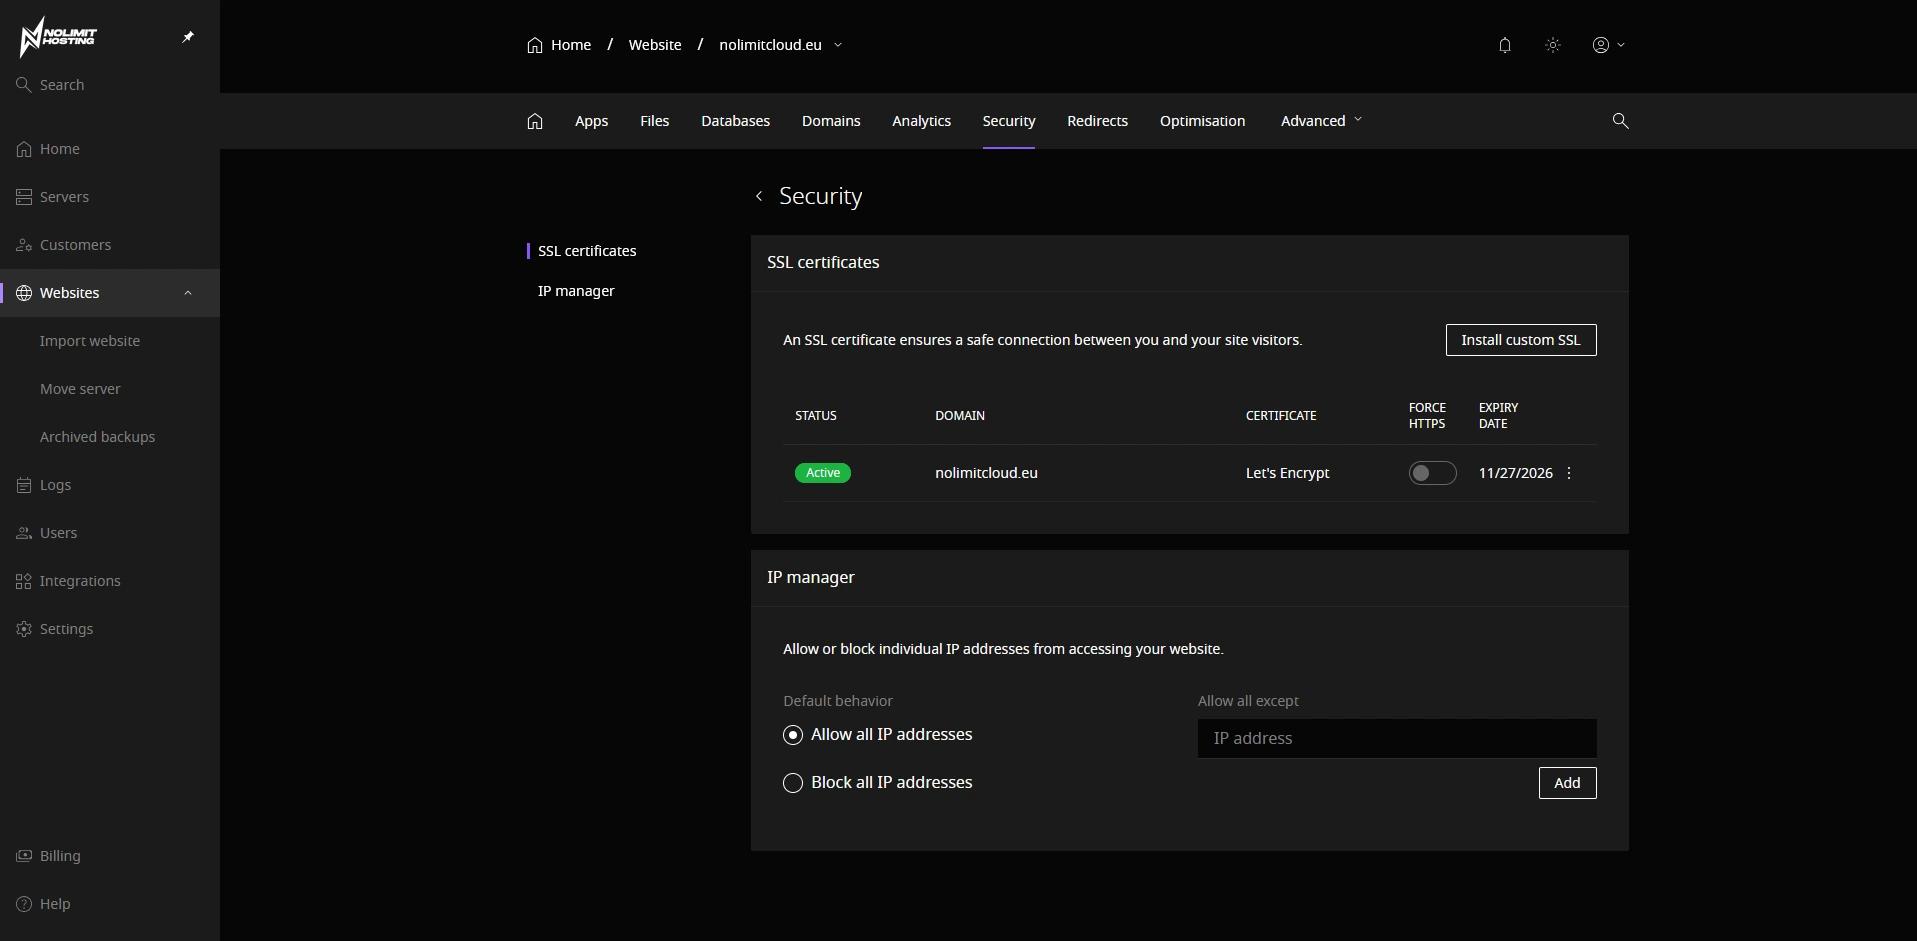This screenshot has height=941, width=1917.
Task: Switch to the Redirects tab
Action: tap(1097, 121)
